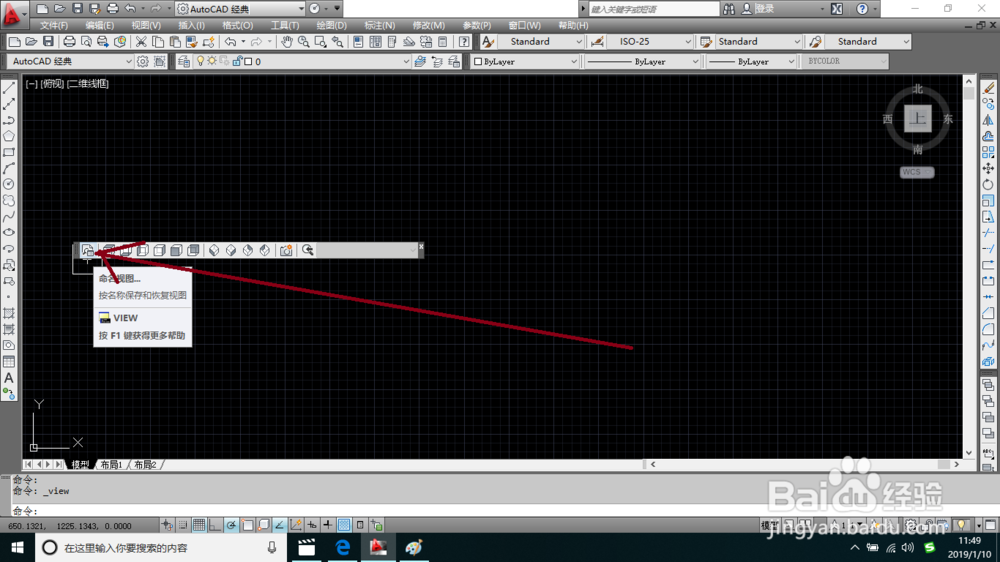The image size is (1000, 562).
Task: Toggle Snap Mode in status bar
Action: (x=183, y=525)
